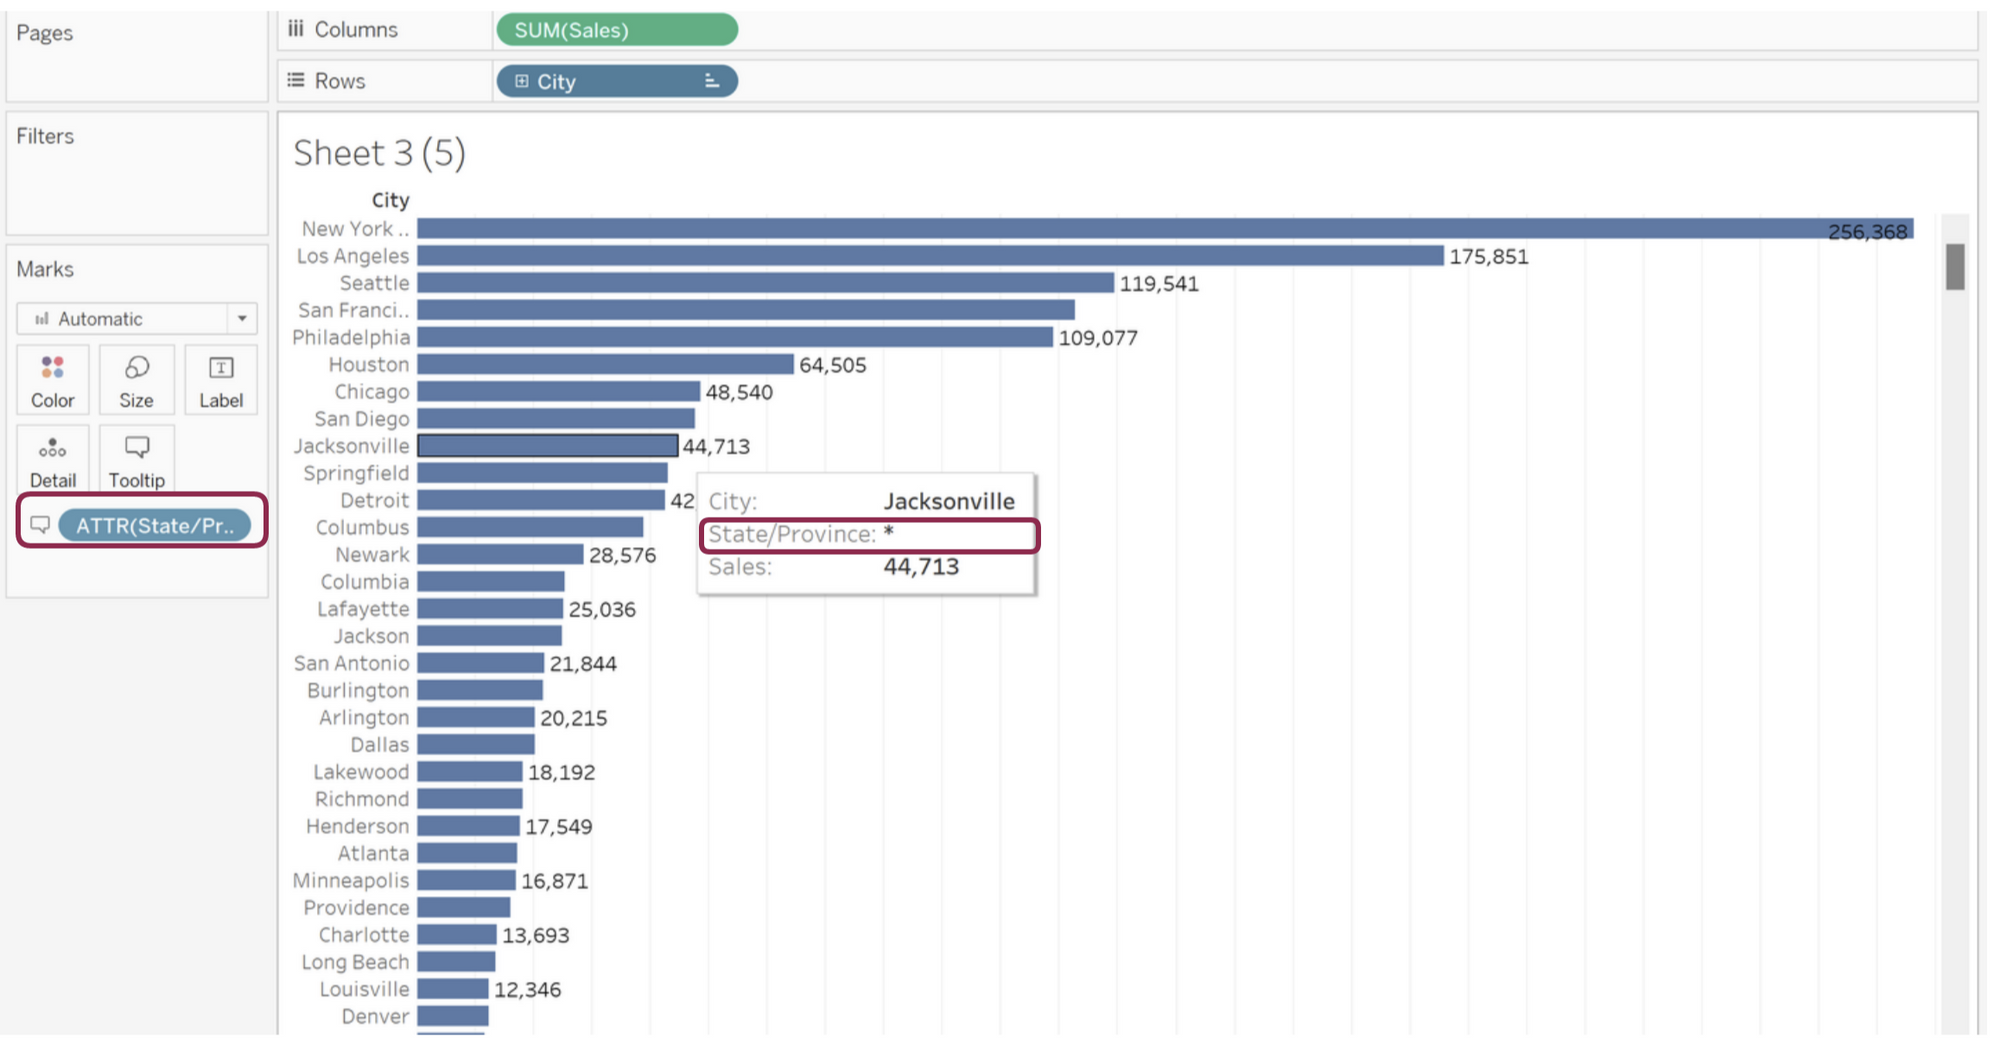Click the Los Angeles bar

[x=930, y=256]
